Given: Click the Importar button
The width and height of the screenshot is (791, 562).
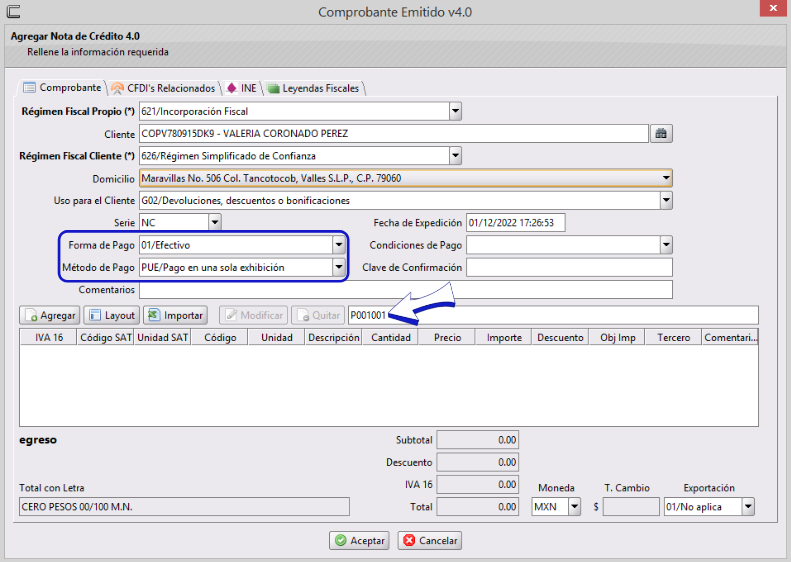Looking at the screenshot, I should pyautogui.click(x=176, y=315).
